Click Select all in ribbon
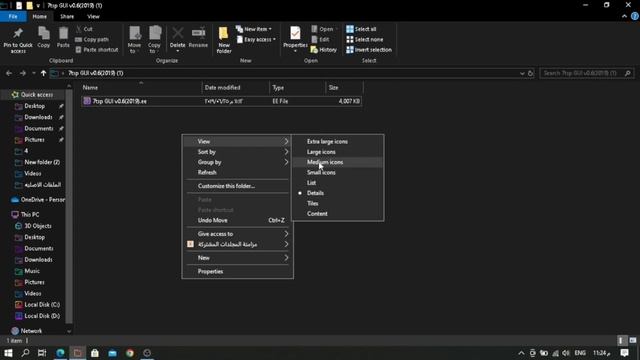This screenshot has width=640, height=360. [x=361, y=29]
